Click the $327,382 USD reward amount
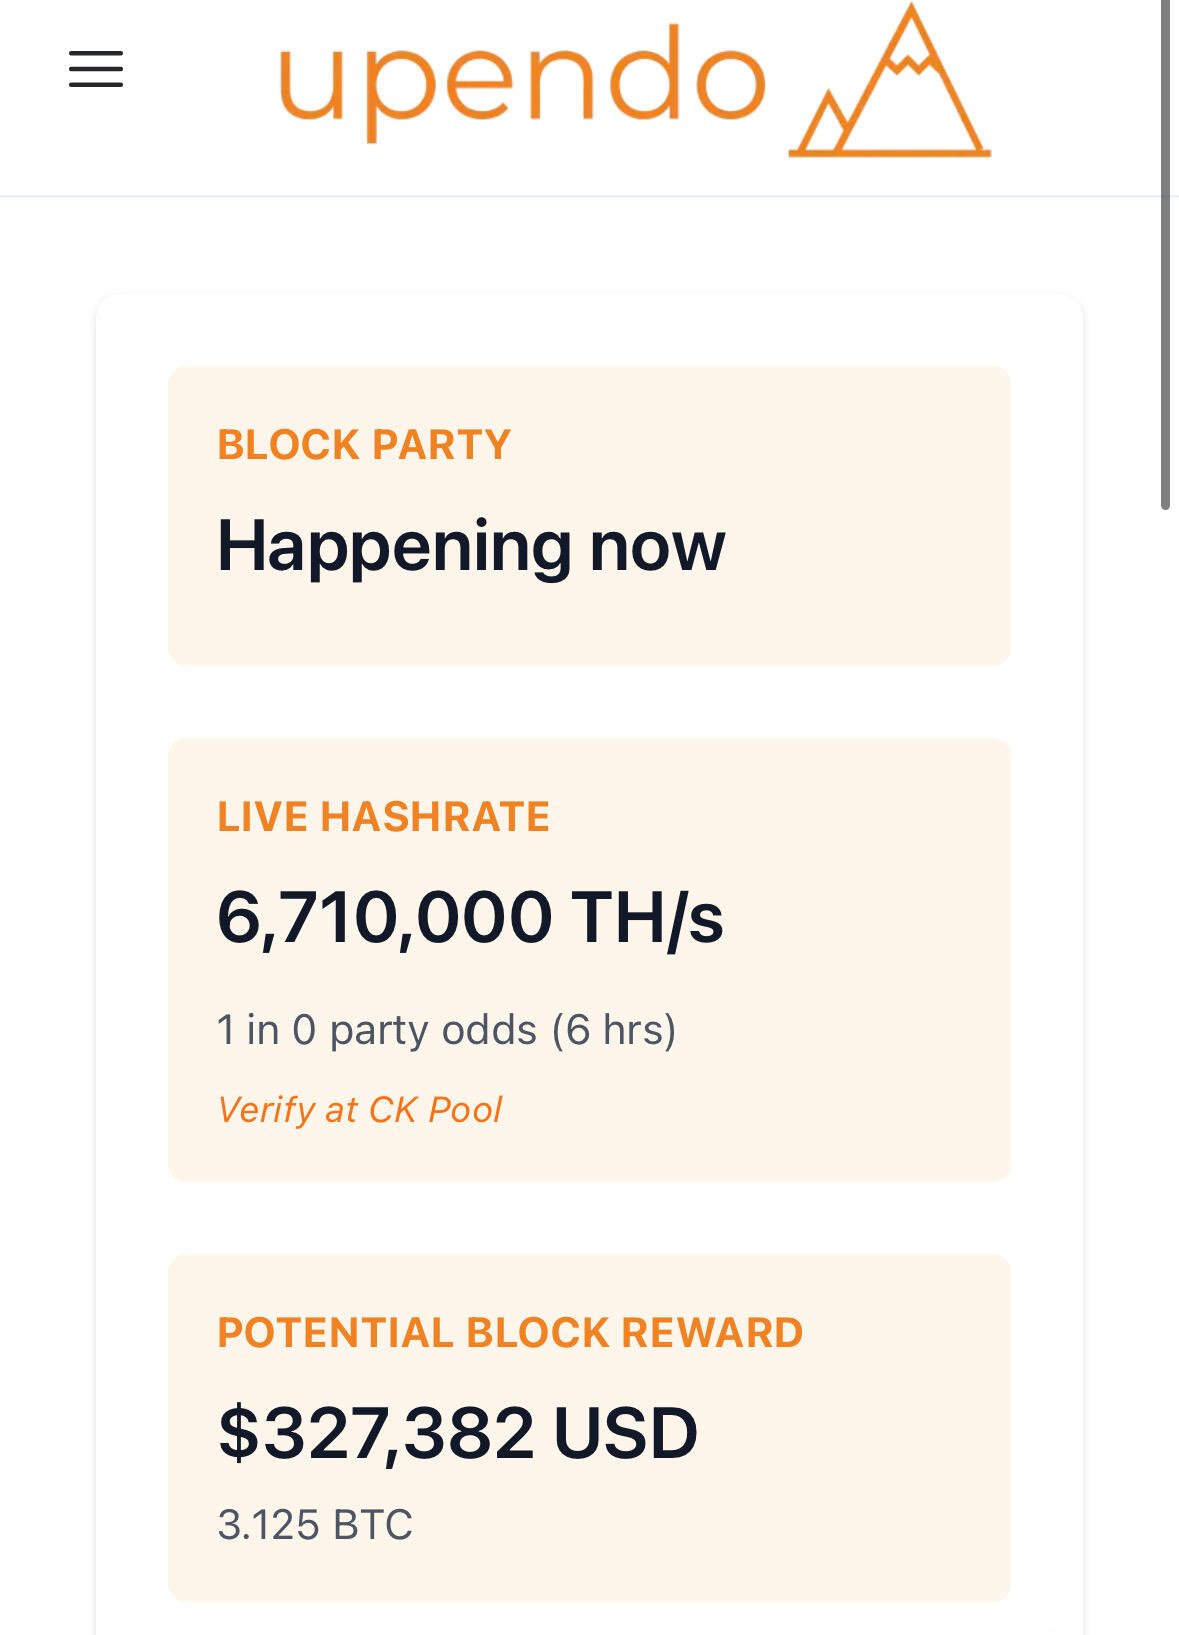 [x=457, y=1433]
